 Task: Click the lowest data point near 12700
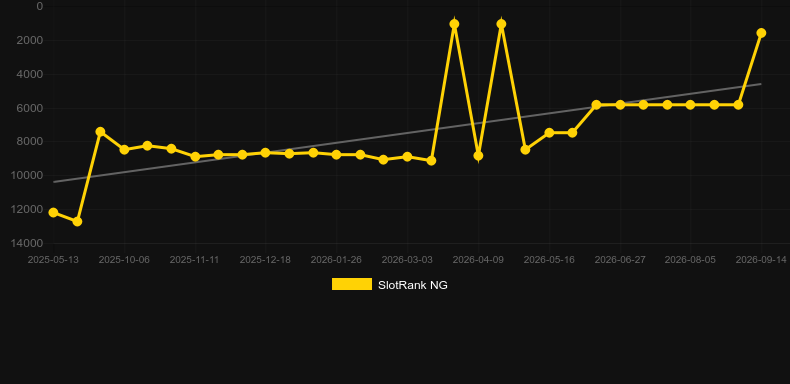point(77,221)
